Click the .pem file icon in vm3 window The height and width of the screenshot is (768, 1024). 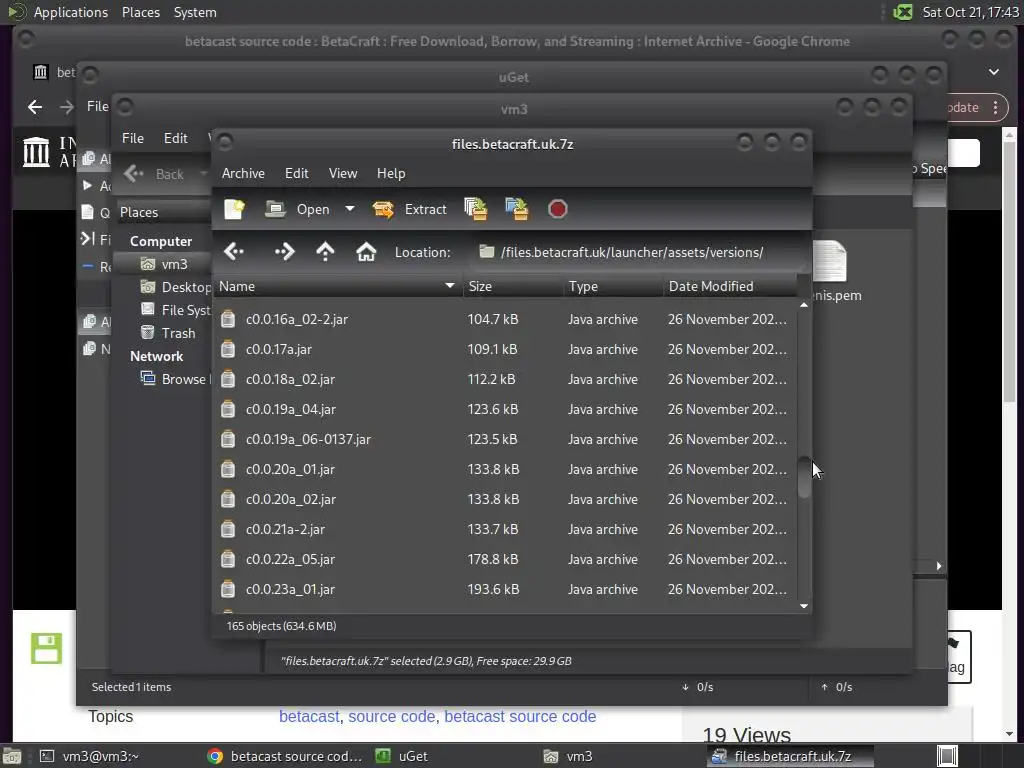point(830,260)
